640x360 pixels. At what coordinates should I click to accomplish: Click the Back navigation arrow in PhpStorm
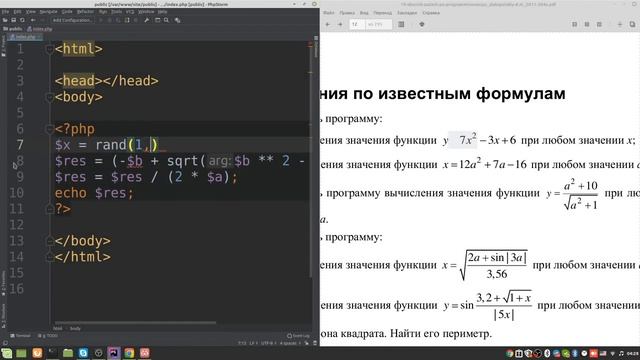pyautogui.click(x=33, y=20)
